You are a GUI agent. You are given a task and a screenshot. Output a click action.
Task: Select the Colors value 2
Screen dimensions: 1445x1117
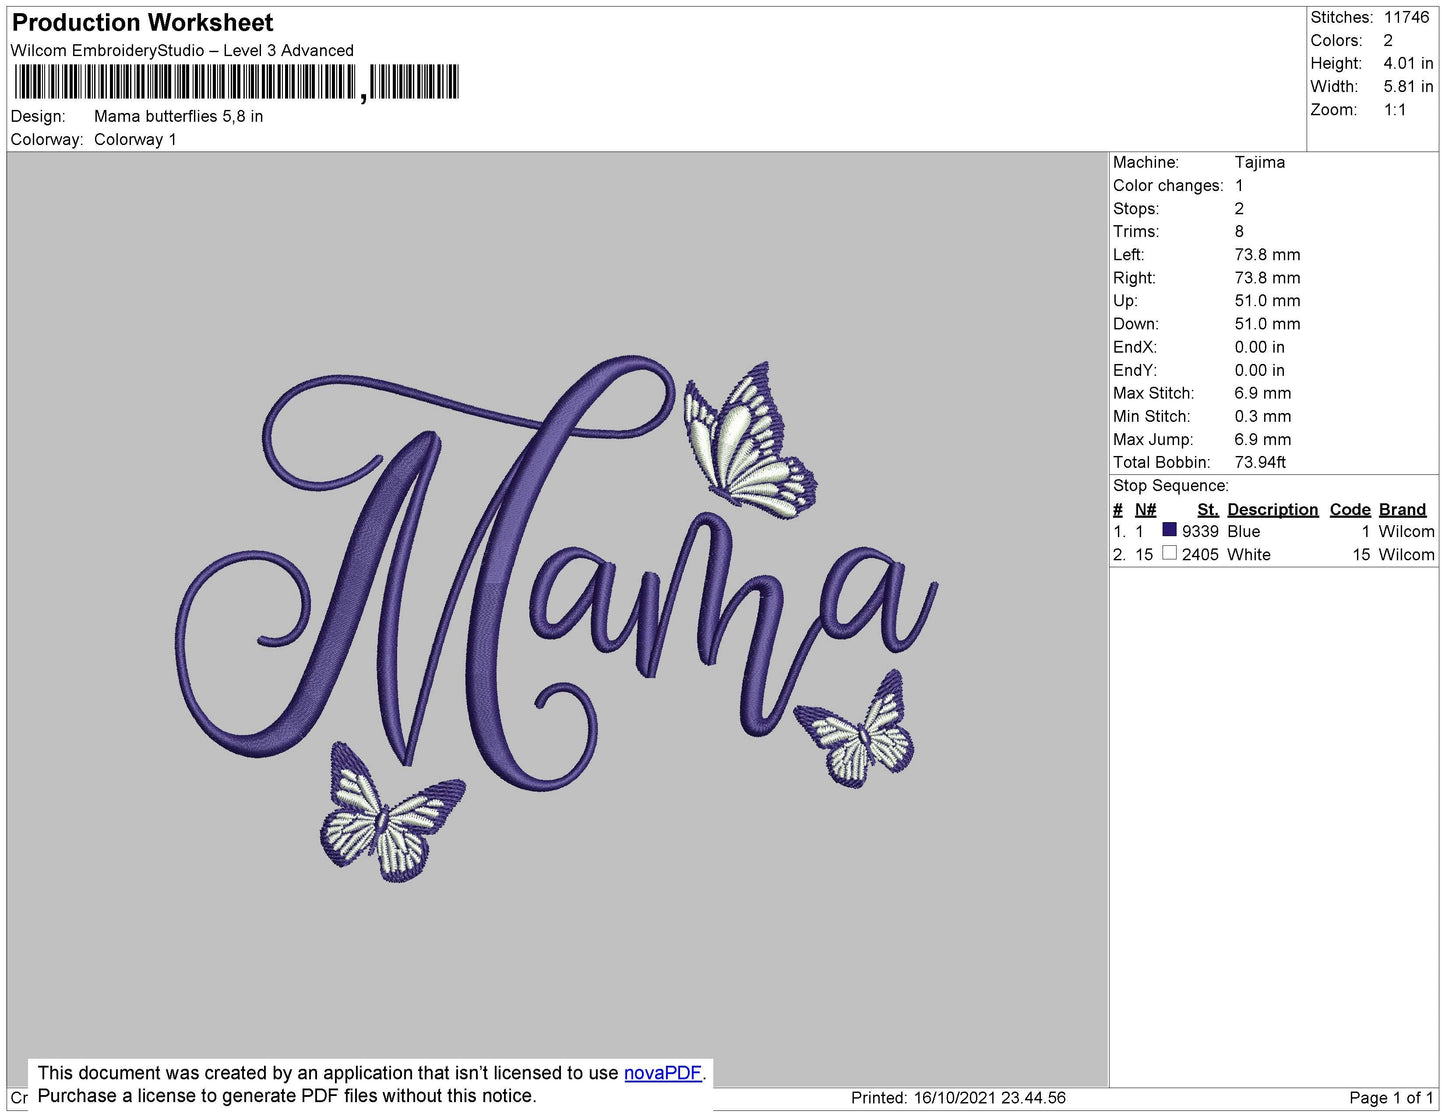(x=1388, y=40)
